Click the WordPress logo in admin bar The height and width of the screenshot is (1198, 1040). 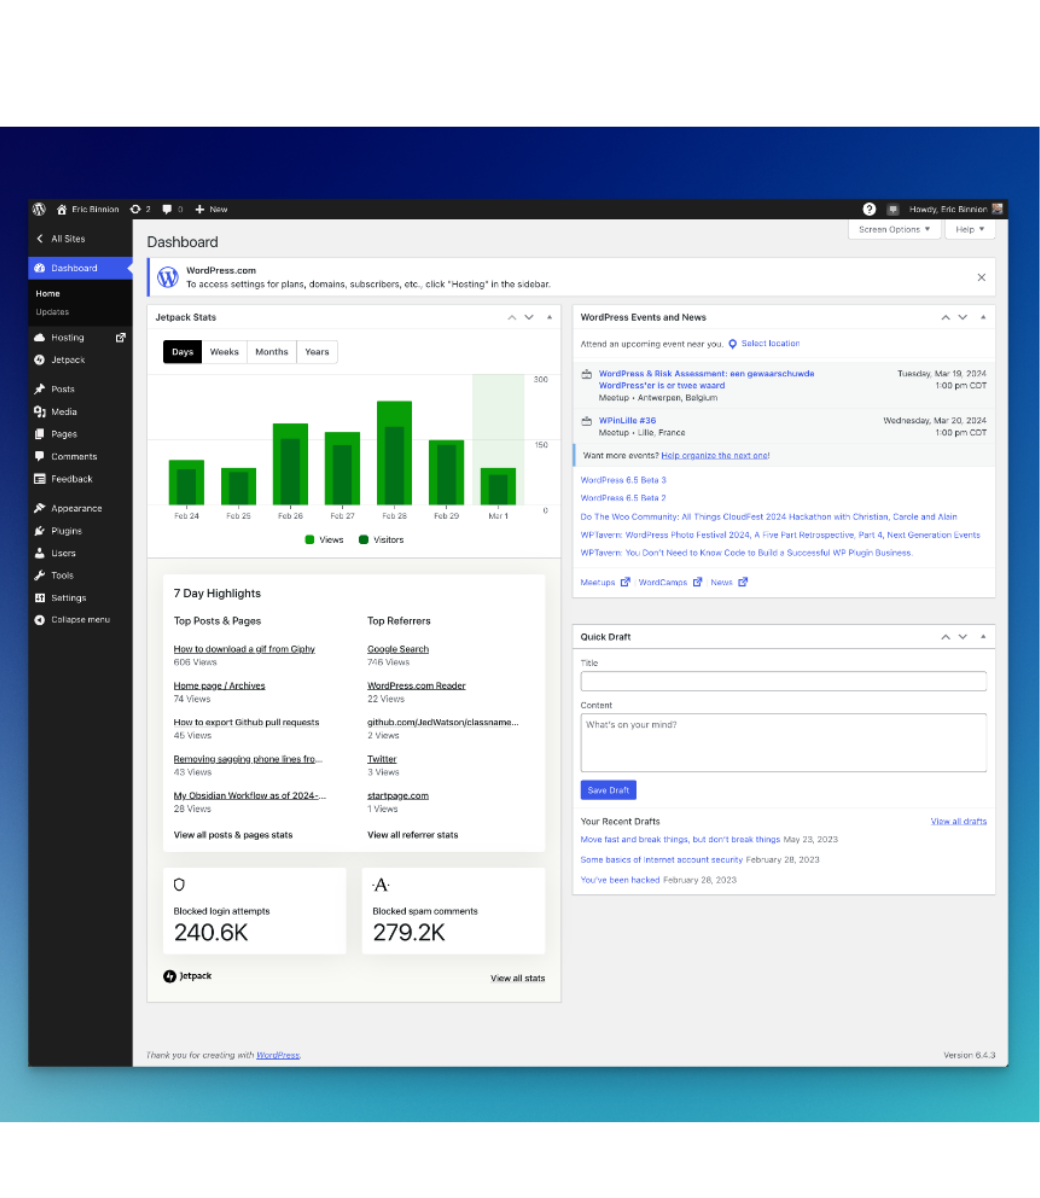[x=39, y=209]
